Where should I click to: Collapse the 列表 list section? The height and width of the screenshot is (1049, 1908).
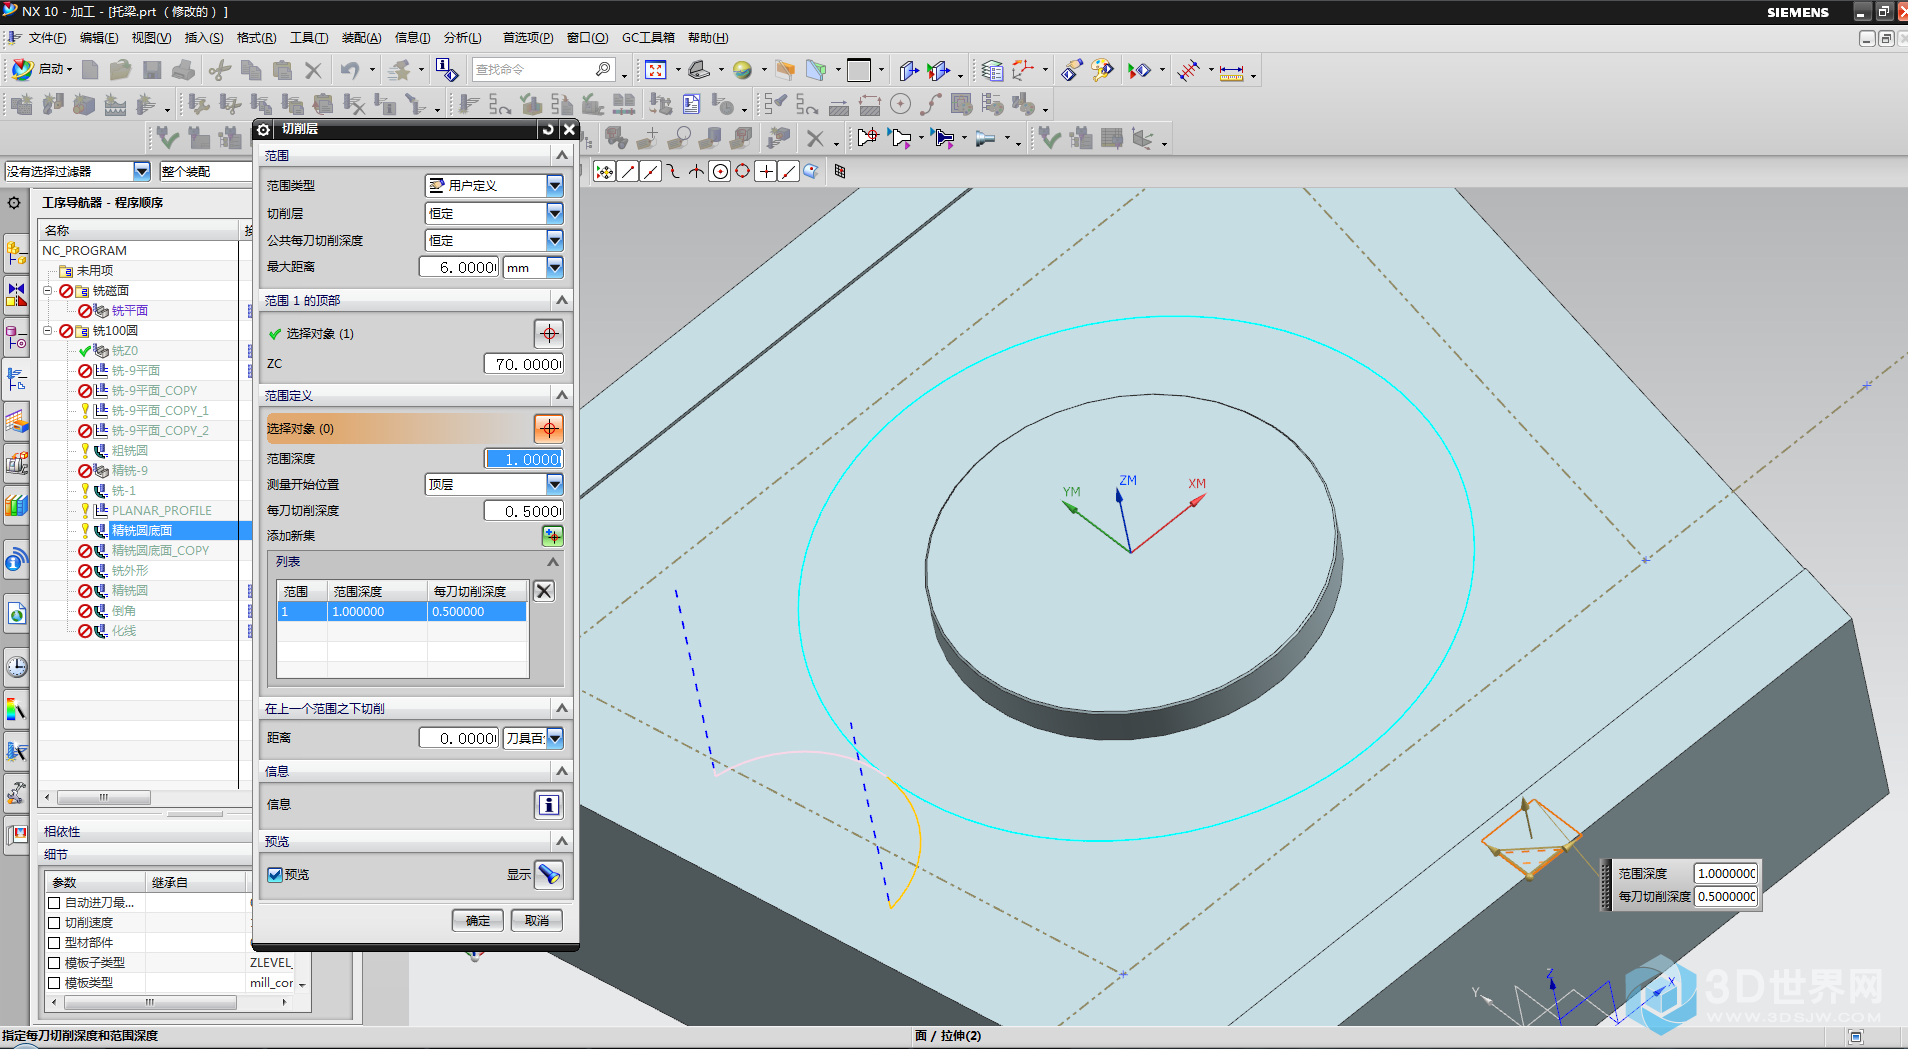552,562
